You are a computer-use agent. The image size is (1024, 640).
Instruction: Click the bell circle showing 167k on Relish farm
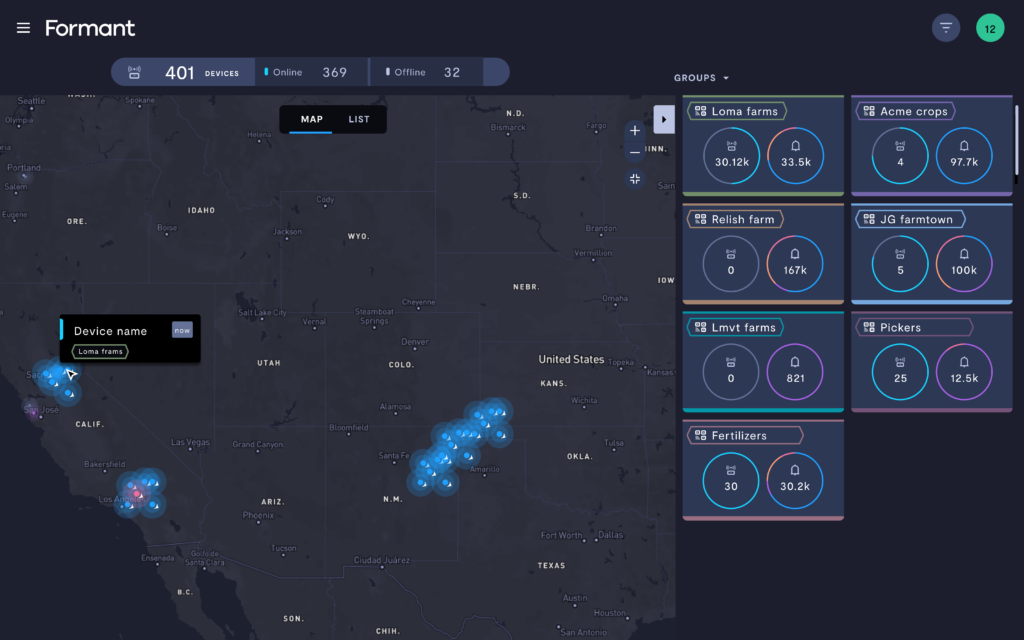tap(795, 264)
